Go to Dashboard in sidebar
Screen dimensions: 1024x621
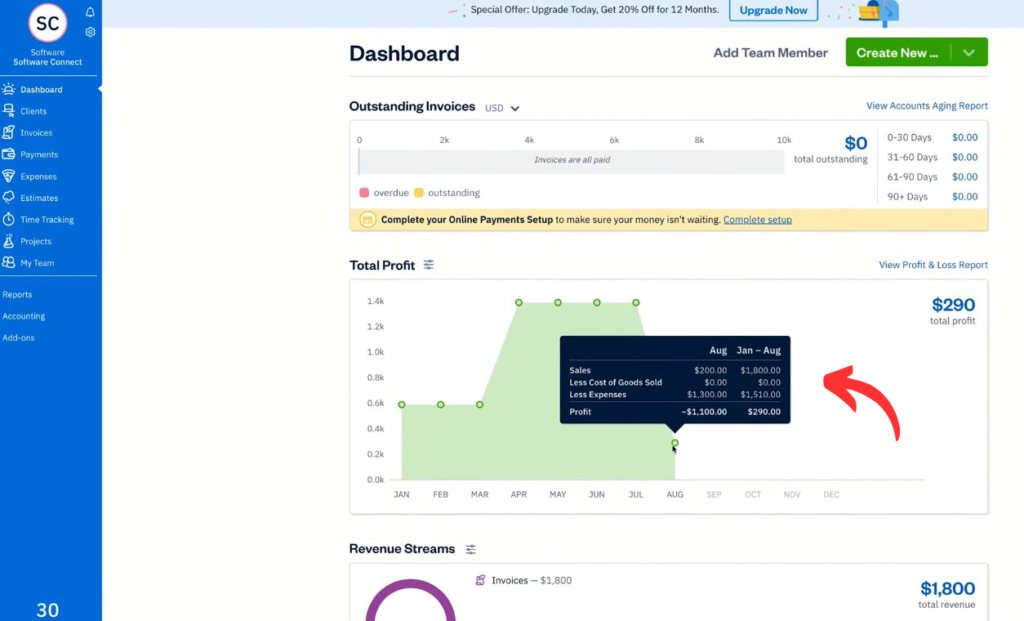click(41, 89)
